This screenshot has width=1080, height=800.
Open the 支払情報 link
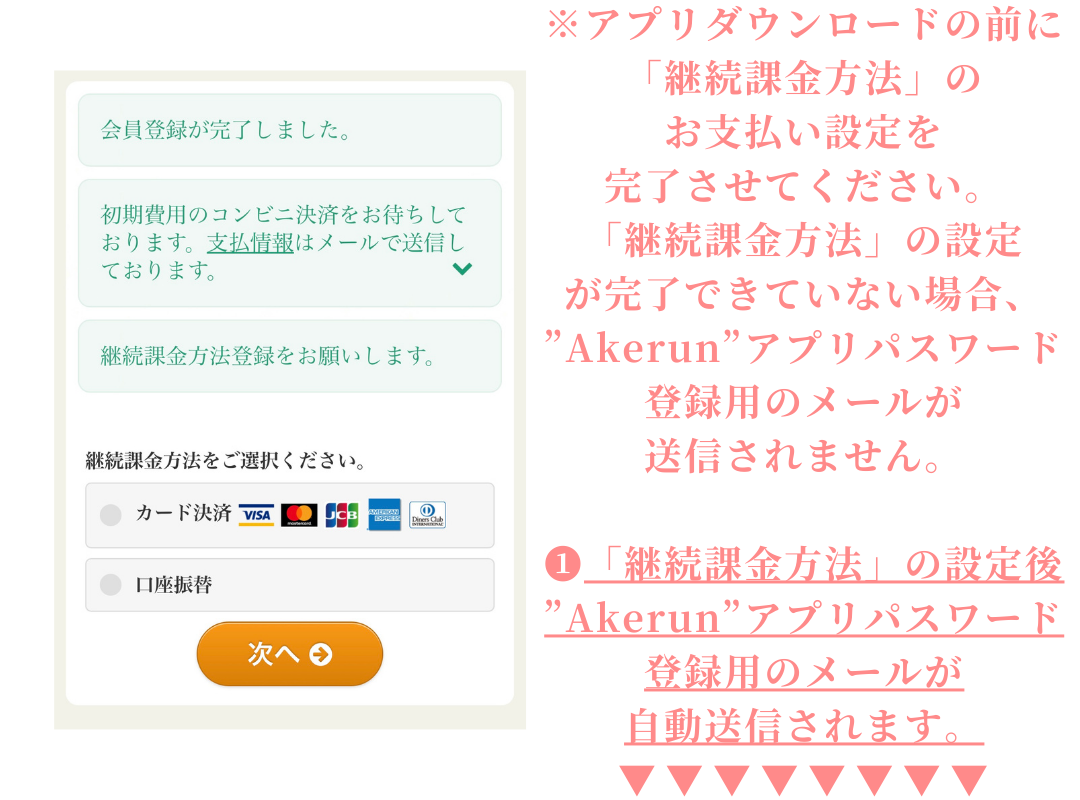(250, 243)
